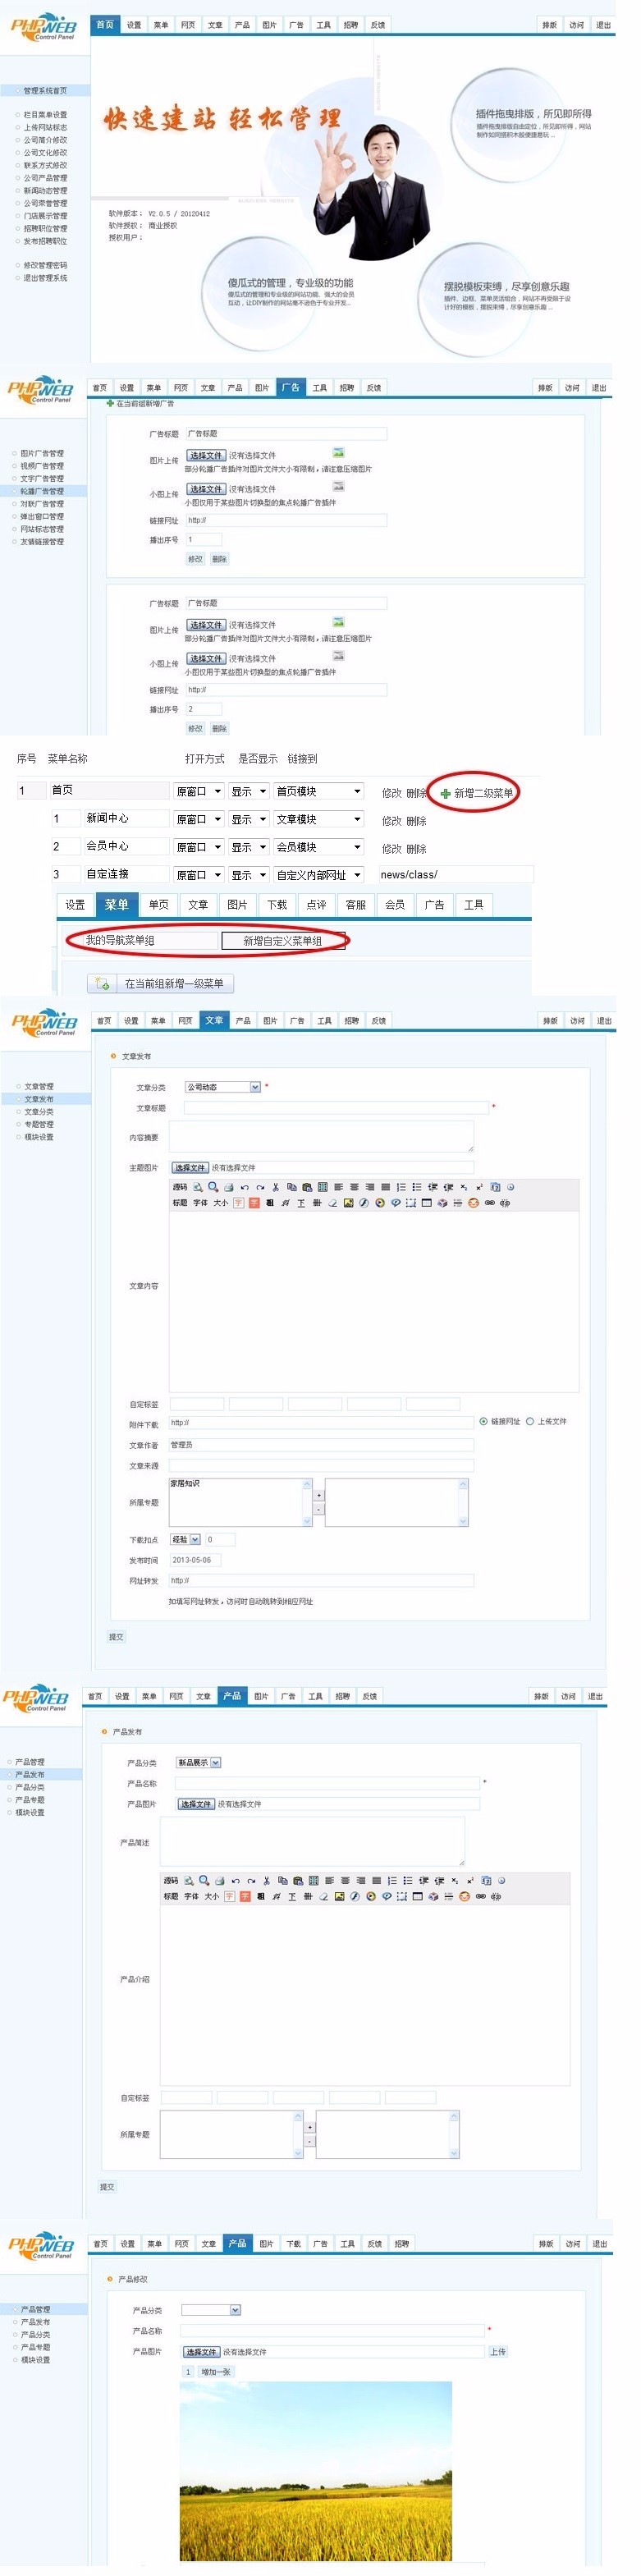Open 菜单 tab beside 设置 on menu page
Image resolution: width=641 pixels, height=2576 pixels.
pos(116,904)
